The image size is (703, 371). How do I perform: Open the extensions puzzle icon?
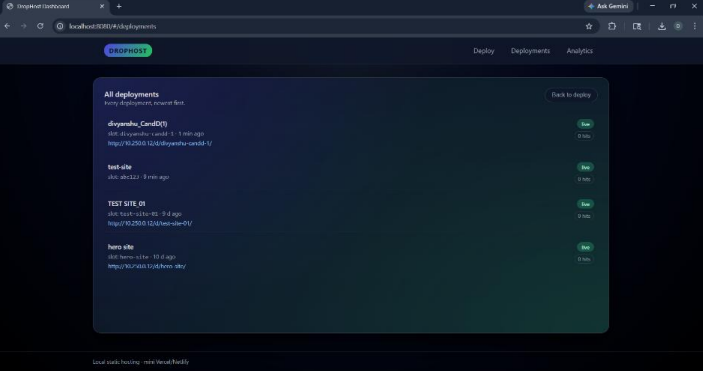(612, 26)
